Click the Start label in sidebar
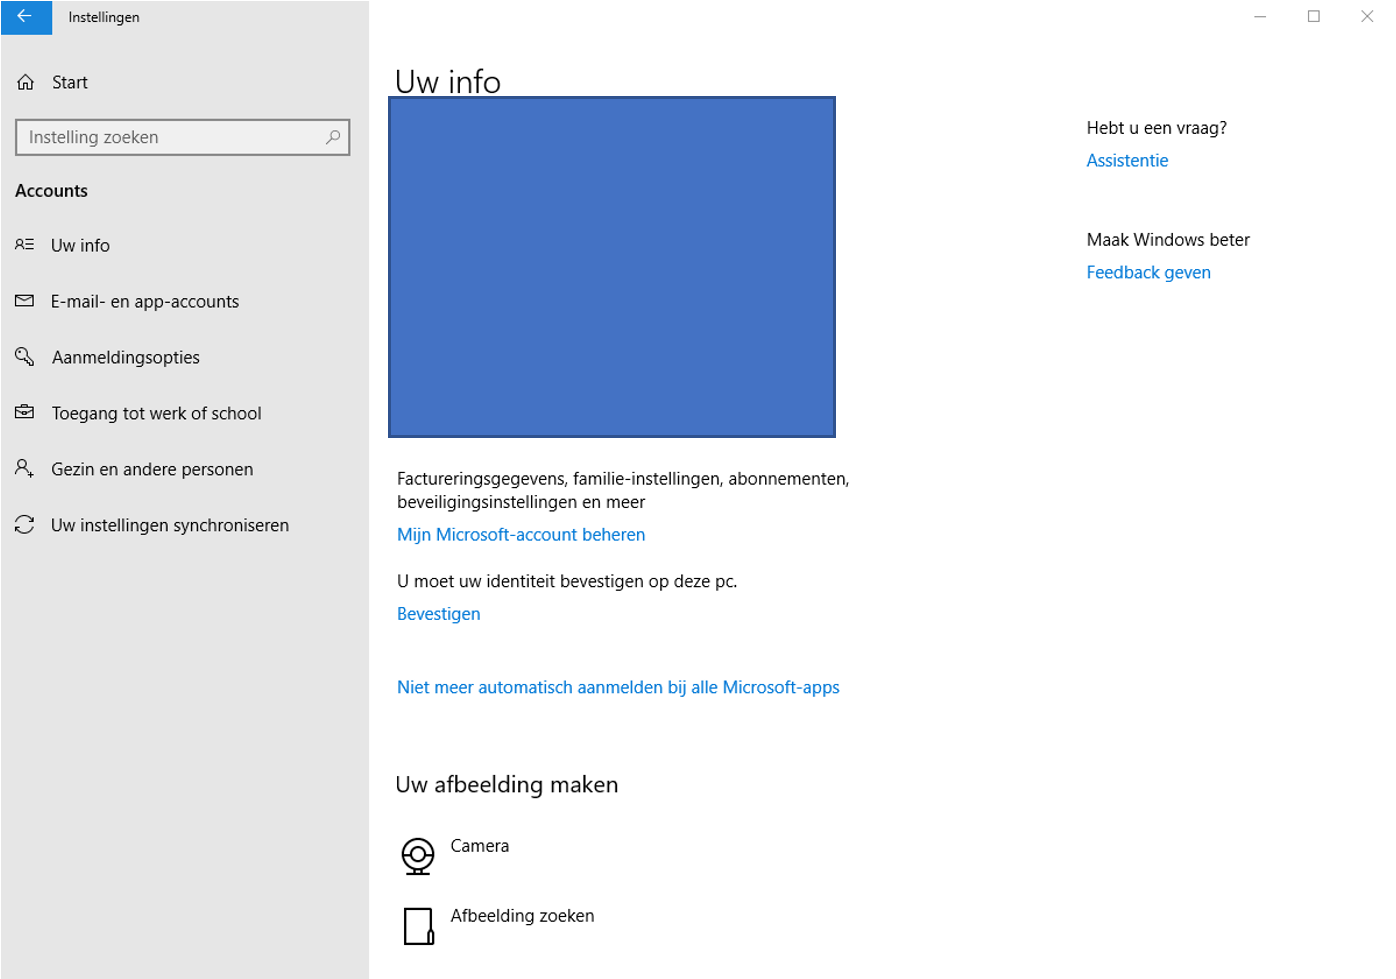1396x979 pixels. [x=70, y=83]
